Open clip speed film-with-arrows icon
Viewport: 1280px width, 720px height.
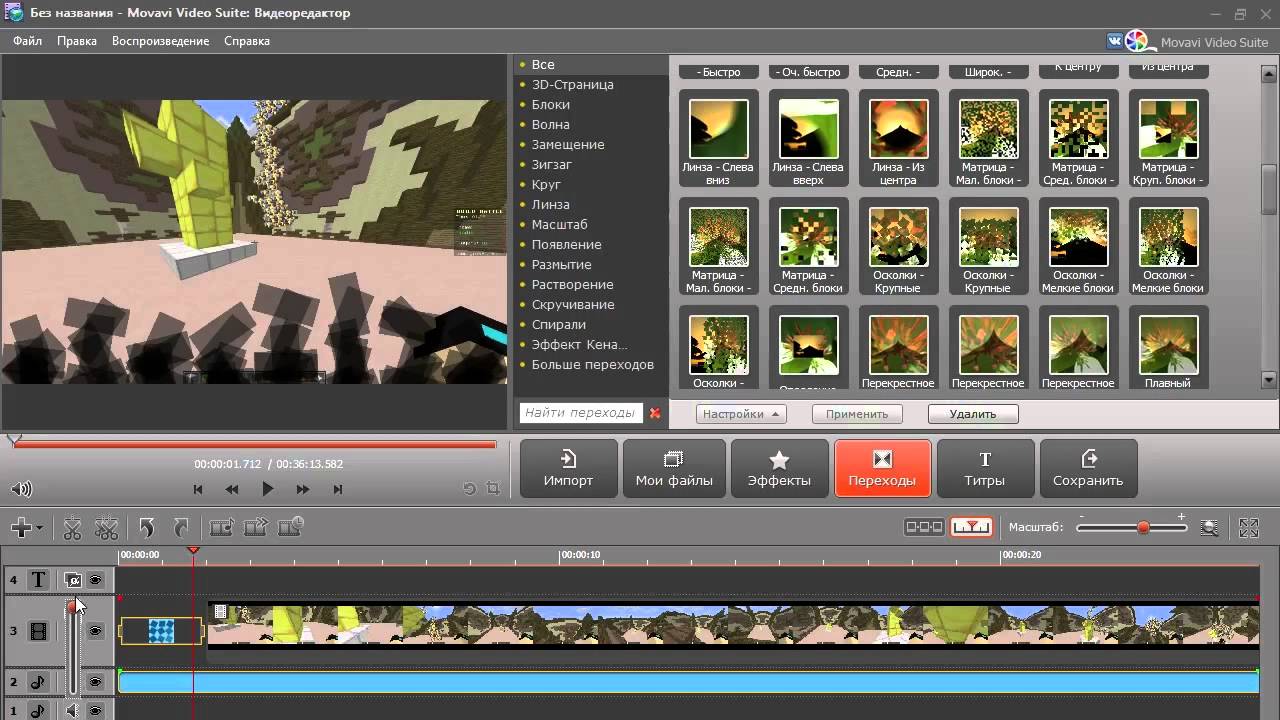pos(256,527)
